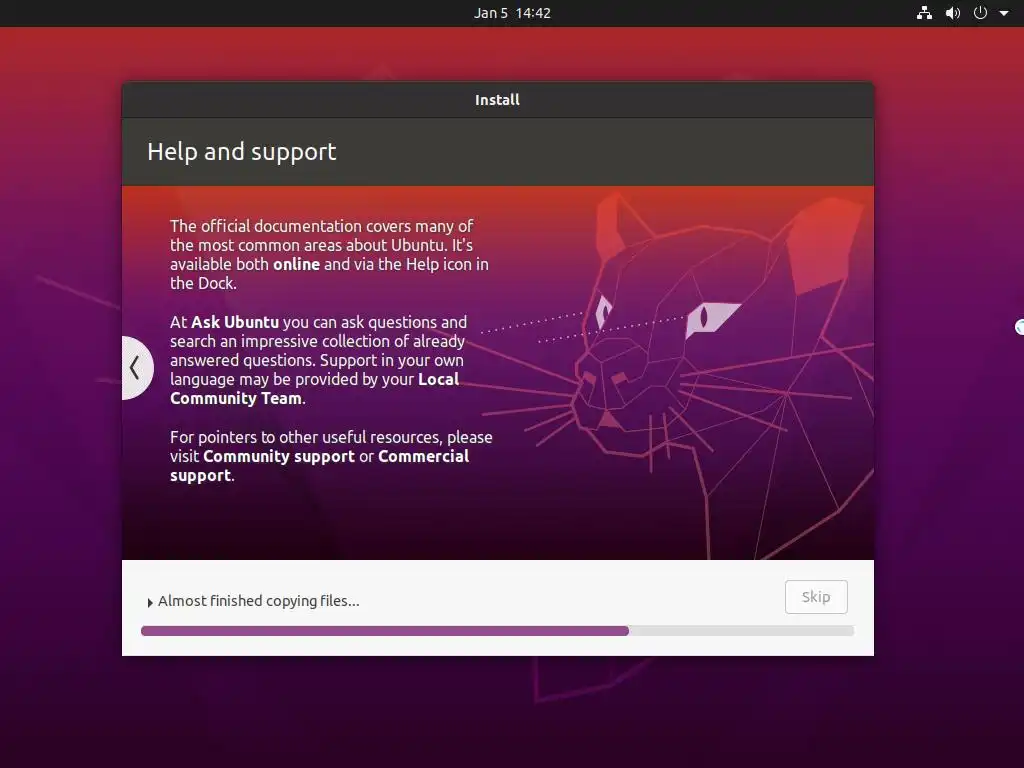Open the Commercial support link
1024x768 pixels.
[319, 466]
